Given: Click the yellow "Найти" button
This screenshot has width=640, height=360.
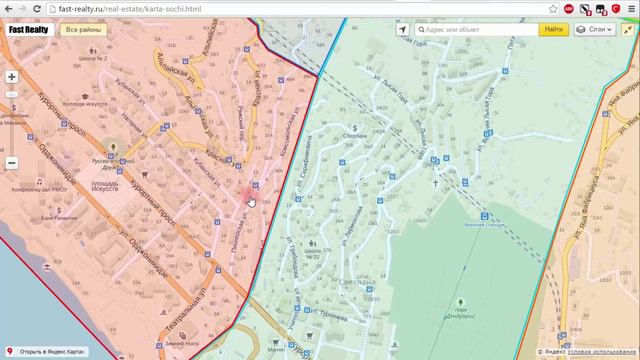Looking at the screenshot, I should coord(553,29).
